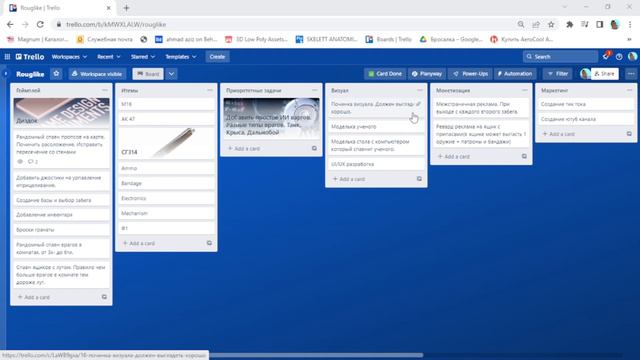Click the browser address bar

[x=286, y=24]
